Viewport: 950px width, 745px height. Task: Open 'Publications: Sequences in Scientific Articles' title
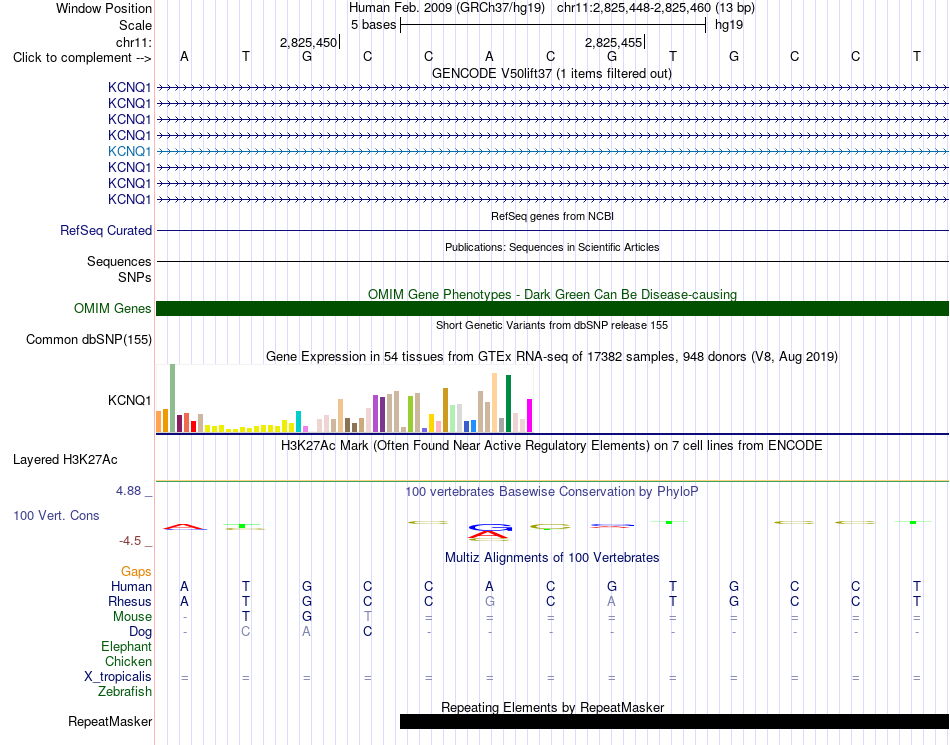click(552, 247)
